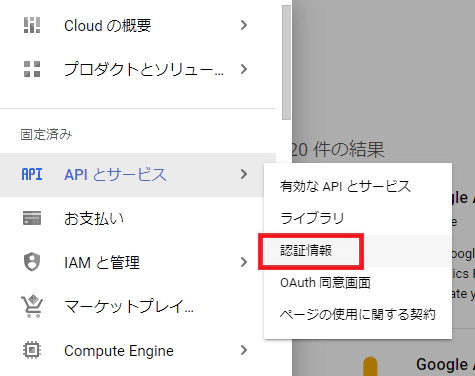Open Compute Engine menu item
Viewport: 475px width, 376px height.
pos(138,351)
